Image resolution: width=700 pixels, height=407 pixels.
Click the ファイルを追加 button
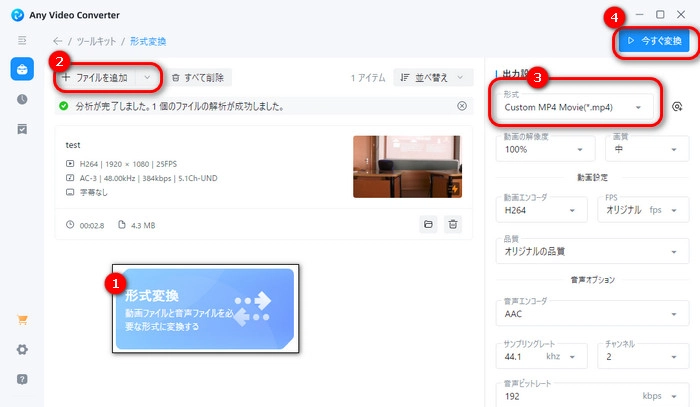95,78
